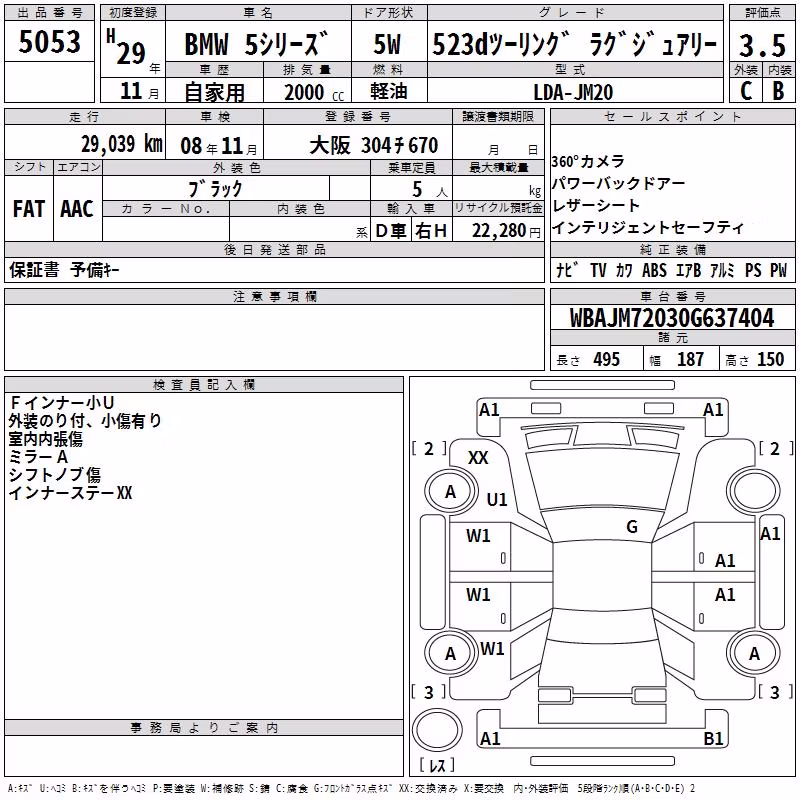Click the seating capacity 5人

430,189
